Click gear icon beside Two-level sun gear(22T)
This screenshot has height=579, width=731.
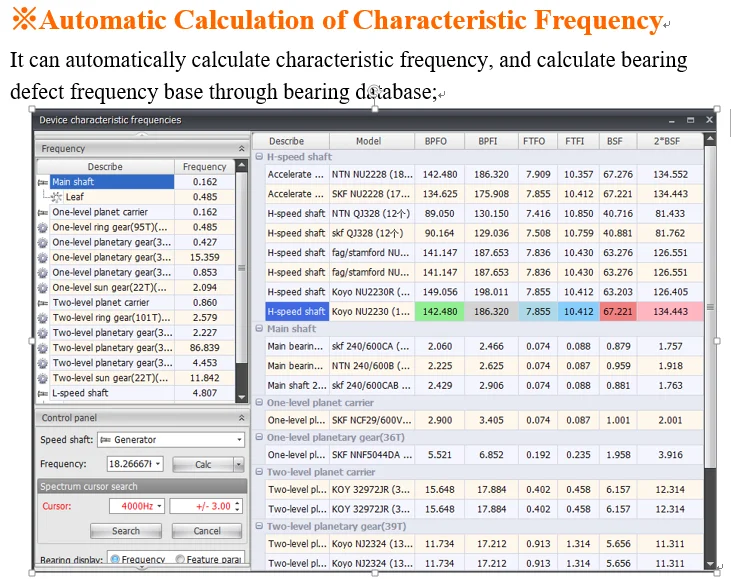43,378
